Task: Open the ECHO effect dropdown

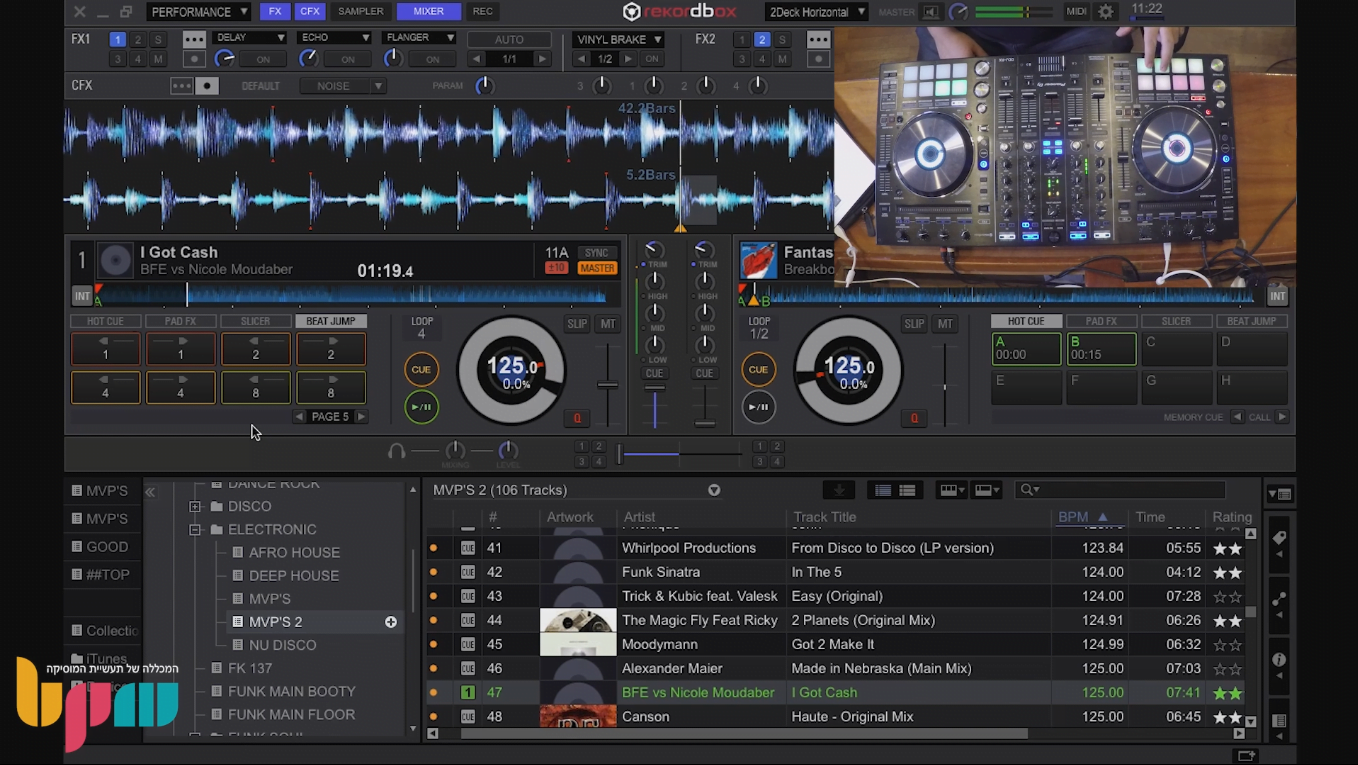Action: [x=334, y=38]
